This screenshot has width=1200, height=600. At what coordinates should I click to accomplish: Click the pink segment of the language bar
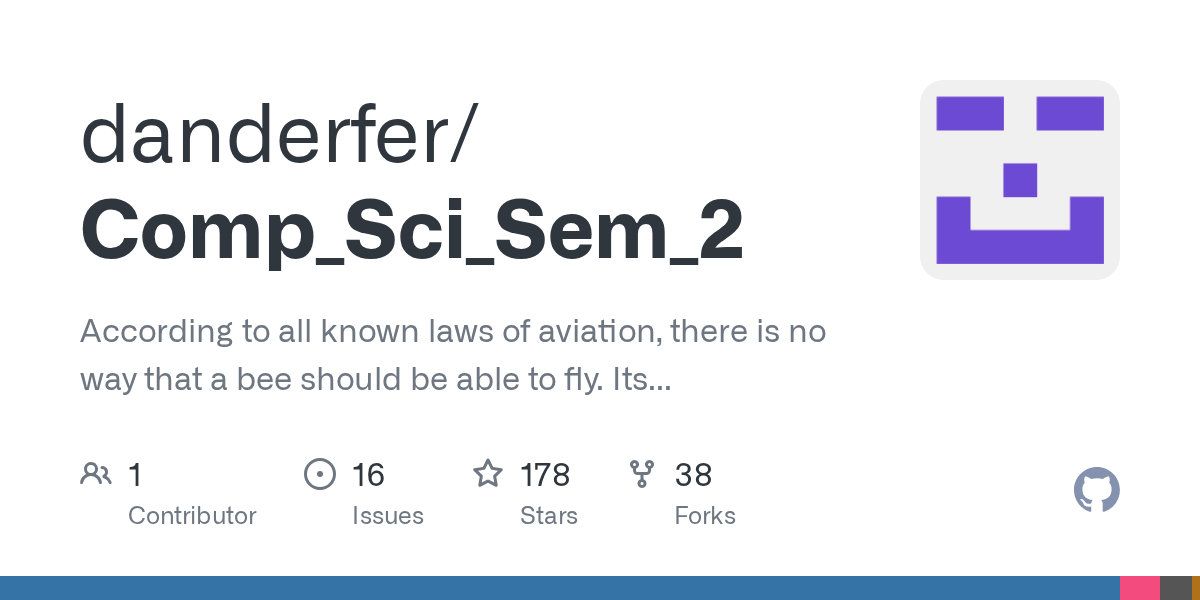(x=1139, y=588)
